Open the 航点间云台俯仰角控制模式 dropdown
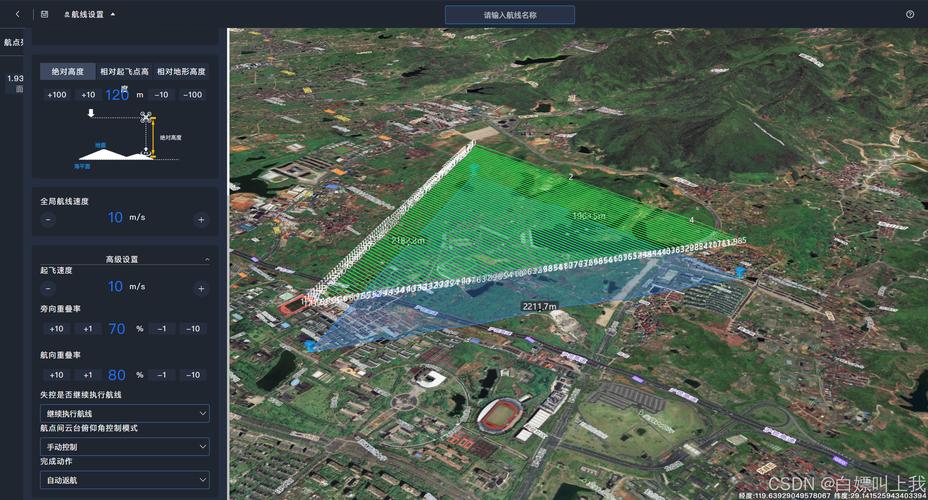Screen dimensions: 928x500 point(125,446)
